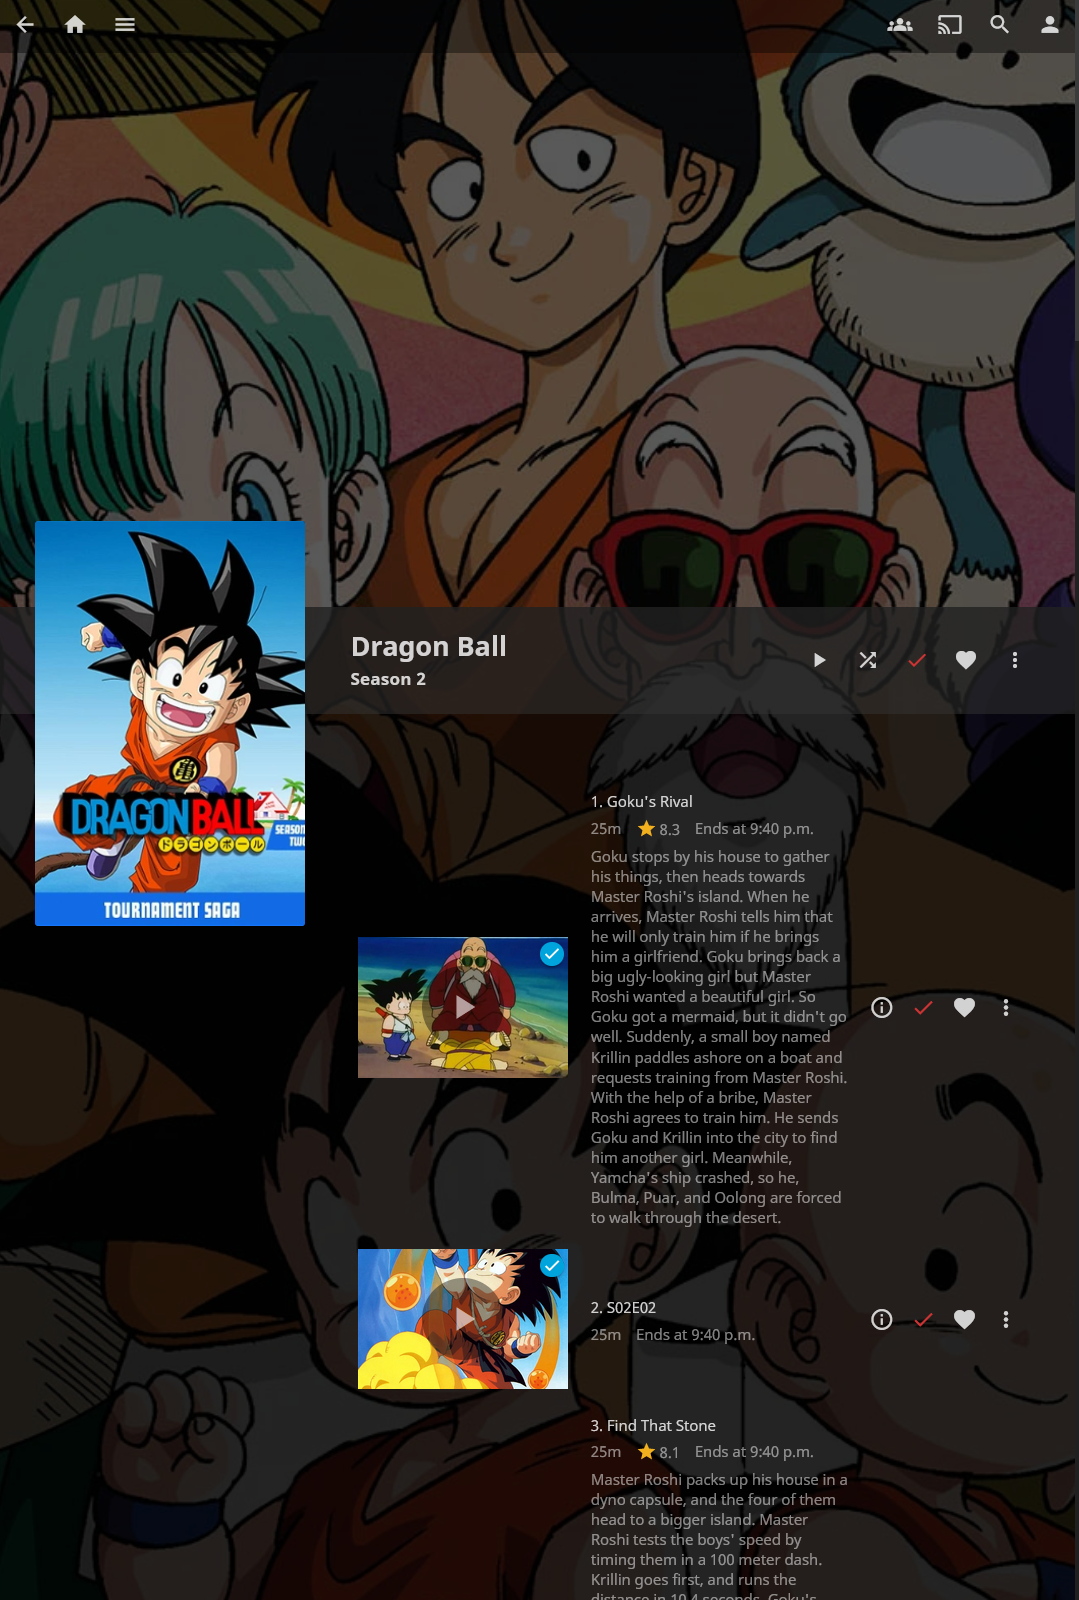1079x1600 pixels.
Task: Open episode titled 2. S02E02
Action: coord(624,1308)
